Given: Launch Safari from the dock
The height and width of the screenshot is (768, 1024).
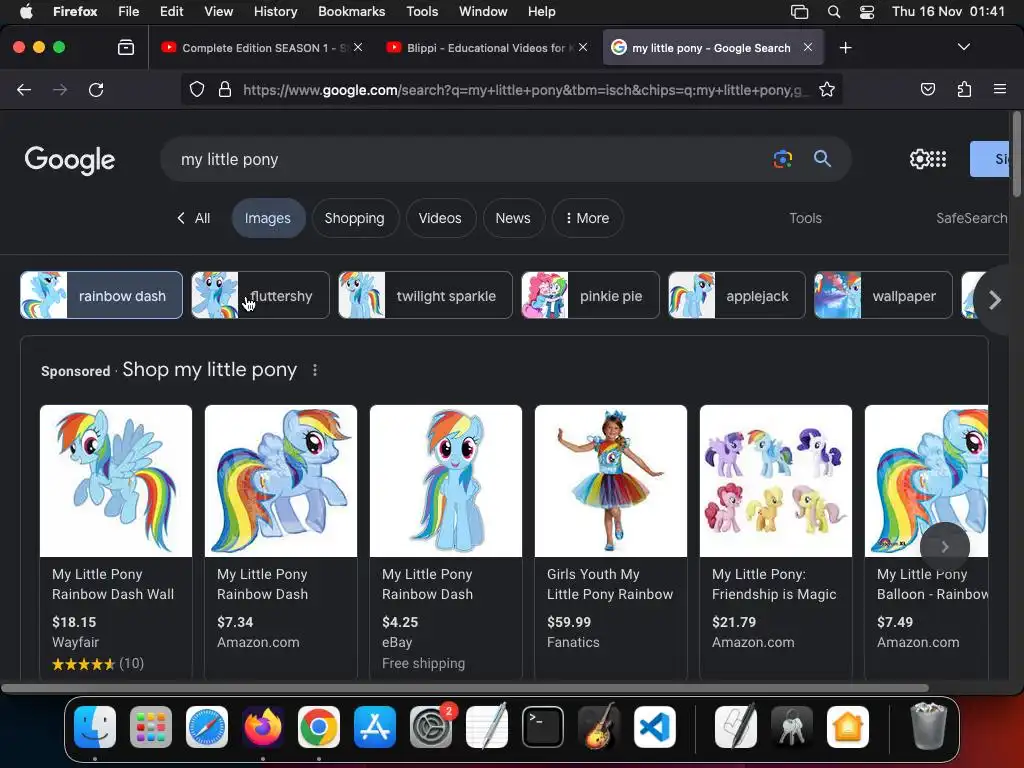Looking at the screenshot, I should (207, 727).
